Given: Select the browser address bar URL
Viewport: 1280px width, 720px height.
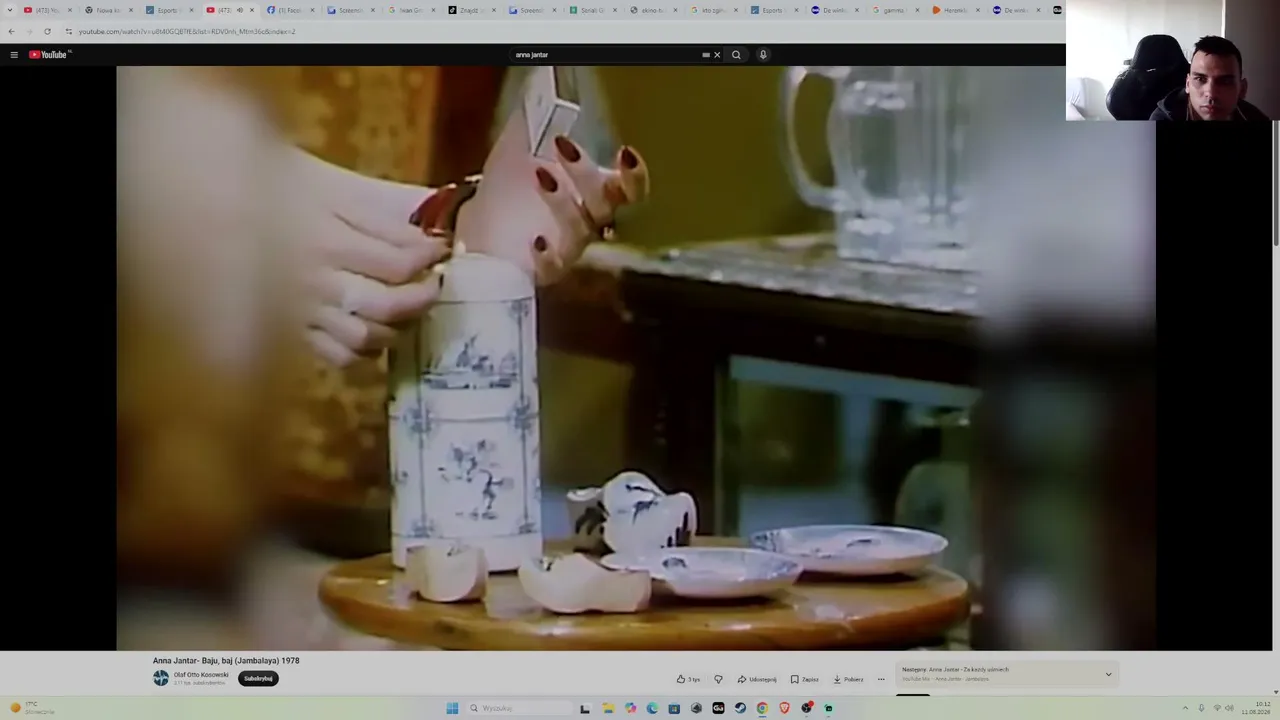Looking at the screenshot, I should pos(188,31).
